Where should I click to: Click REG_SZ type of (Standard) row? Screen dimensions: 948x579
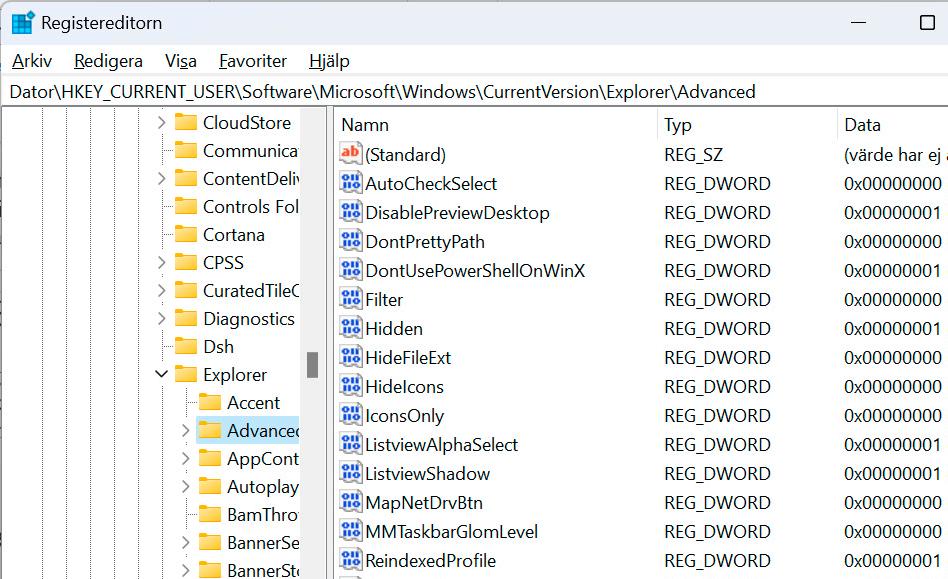[693, 155]
